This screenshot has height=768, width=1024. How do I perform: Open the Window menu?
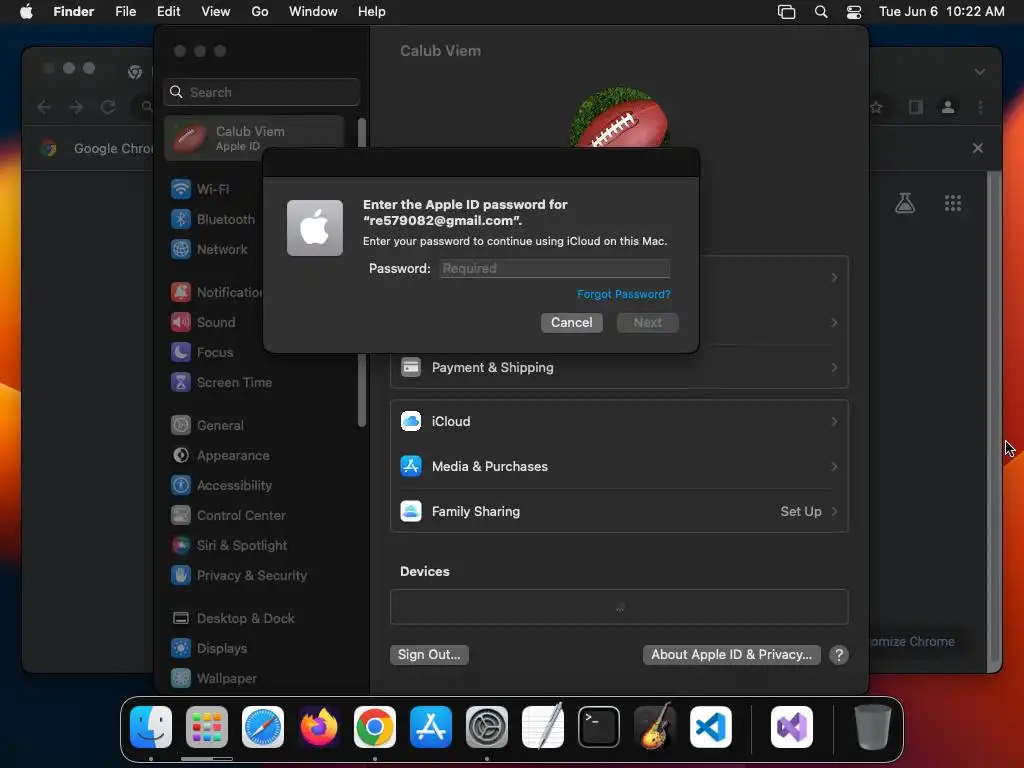pos(313,11)
